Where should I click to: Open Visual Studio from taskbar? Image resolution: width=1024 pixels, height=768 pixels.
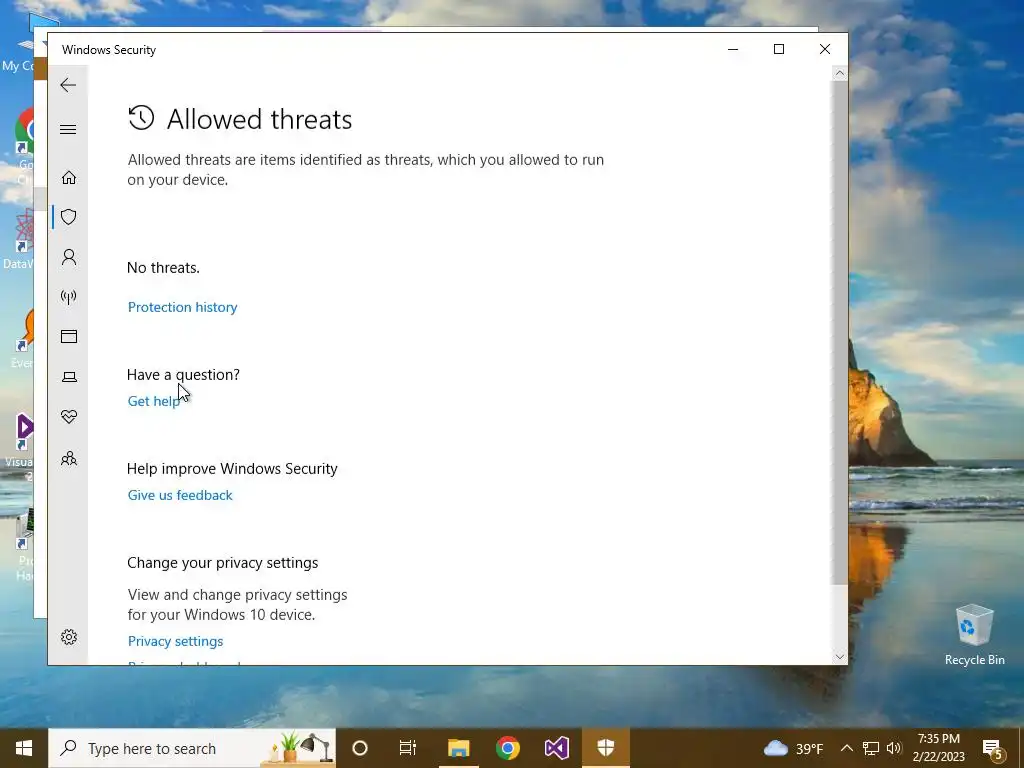point(556,748)
